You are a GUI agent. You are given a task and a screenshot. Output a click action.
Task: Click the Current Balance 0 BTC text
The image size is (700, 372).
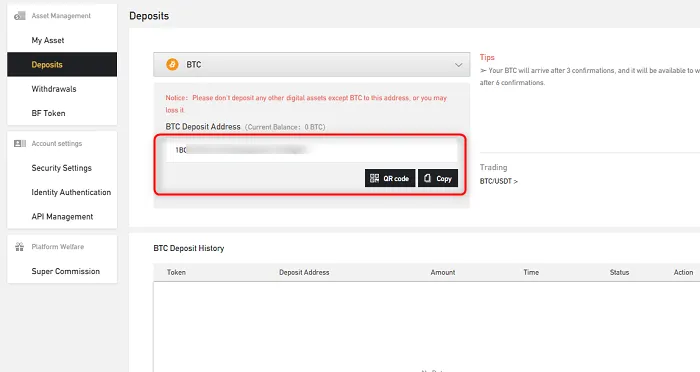pos(285,127)
